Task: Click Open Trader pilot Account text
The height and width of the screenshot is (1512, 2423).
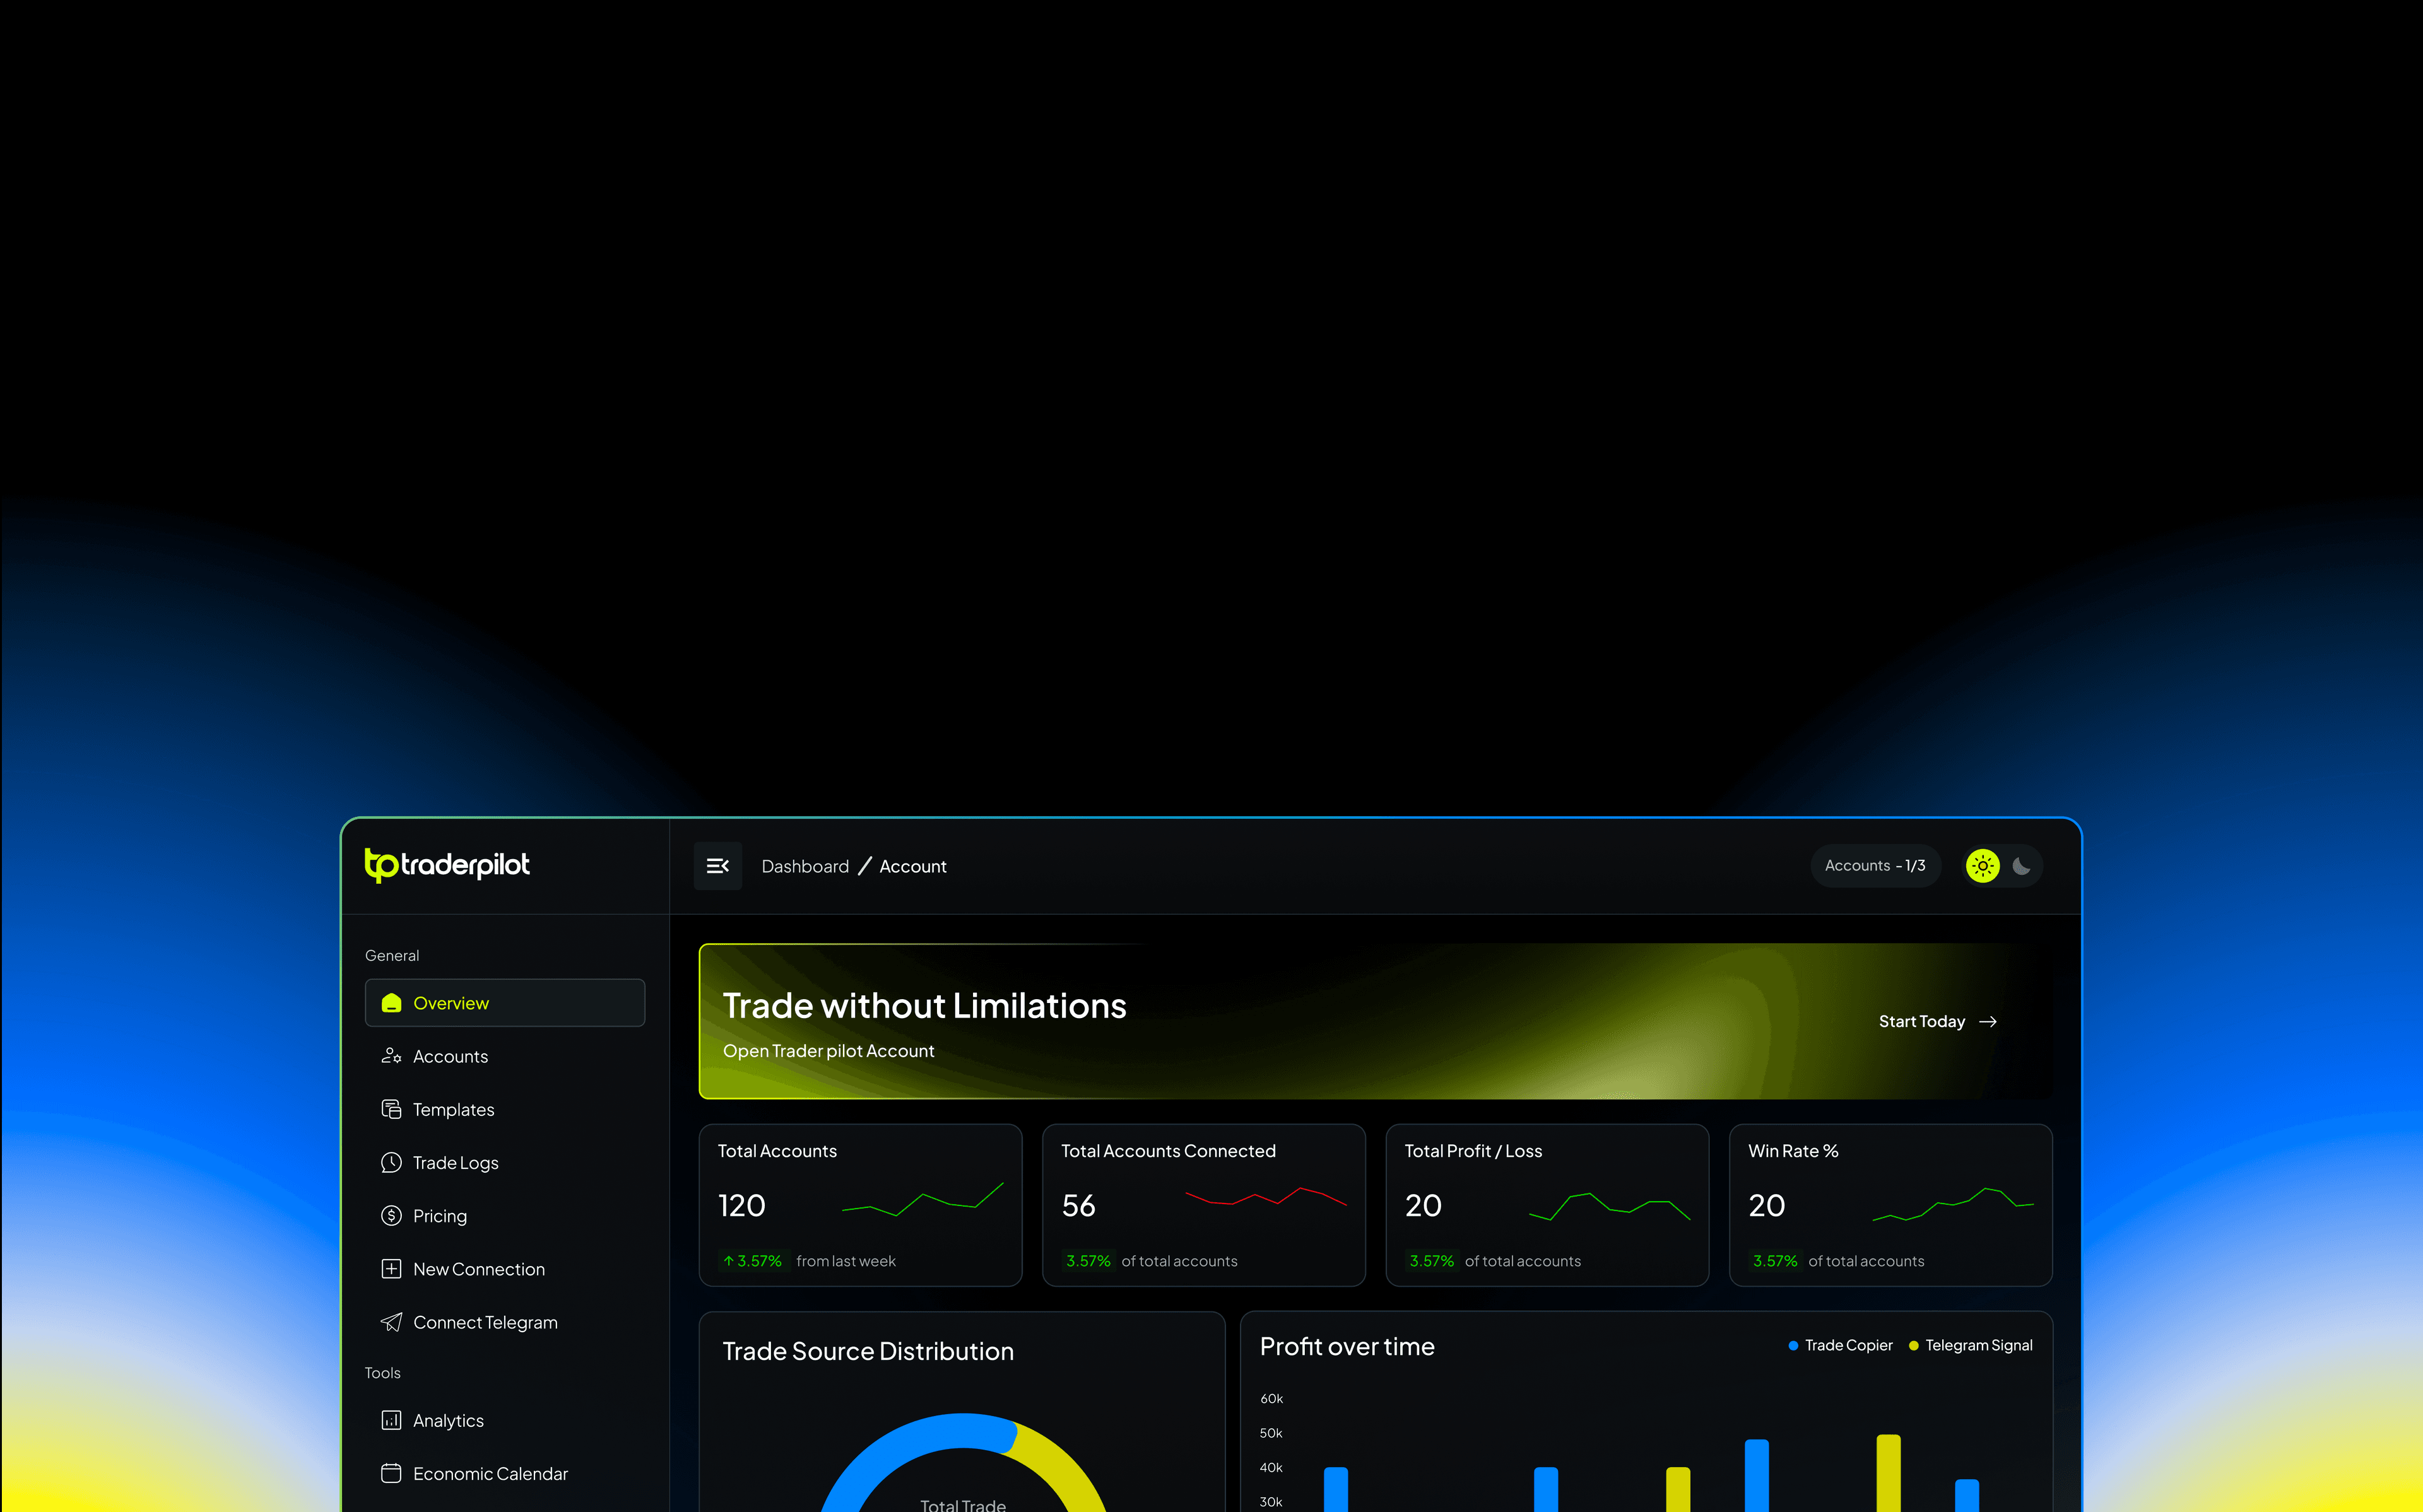Action: (x=828, y=1051)
